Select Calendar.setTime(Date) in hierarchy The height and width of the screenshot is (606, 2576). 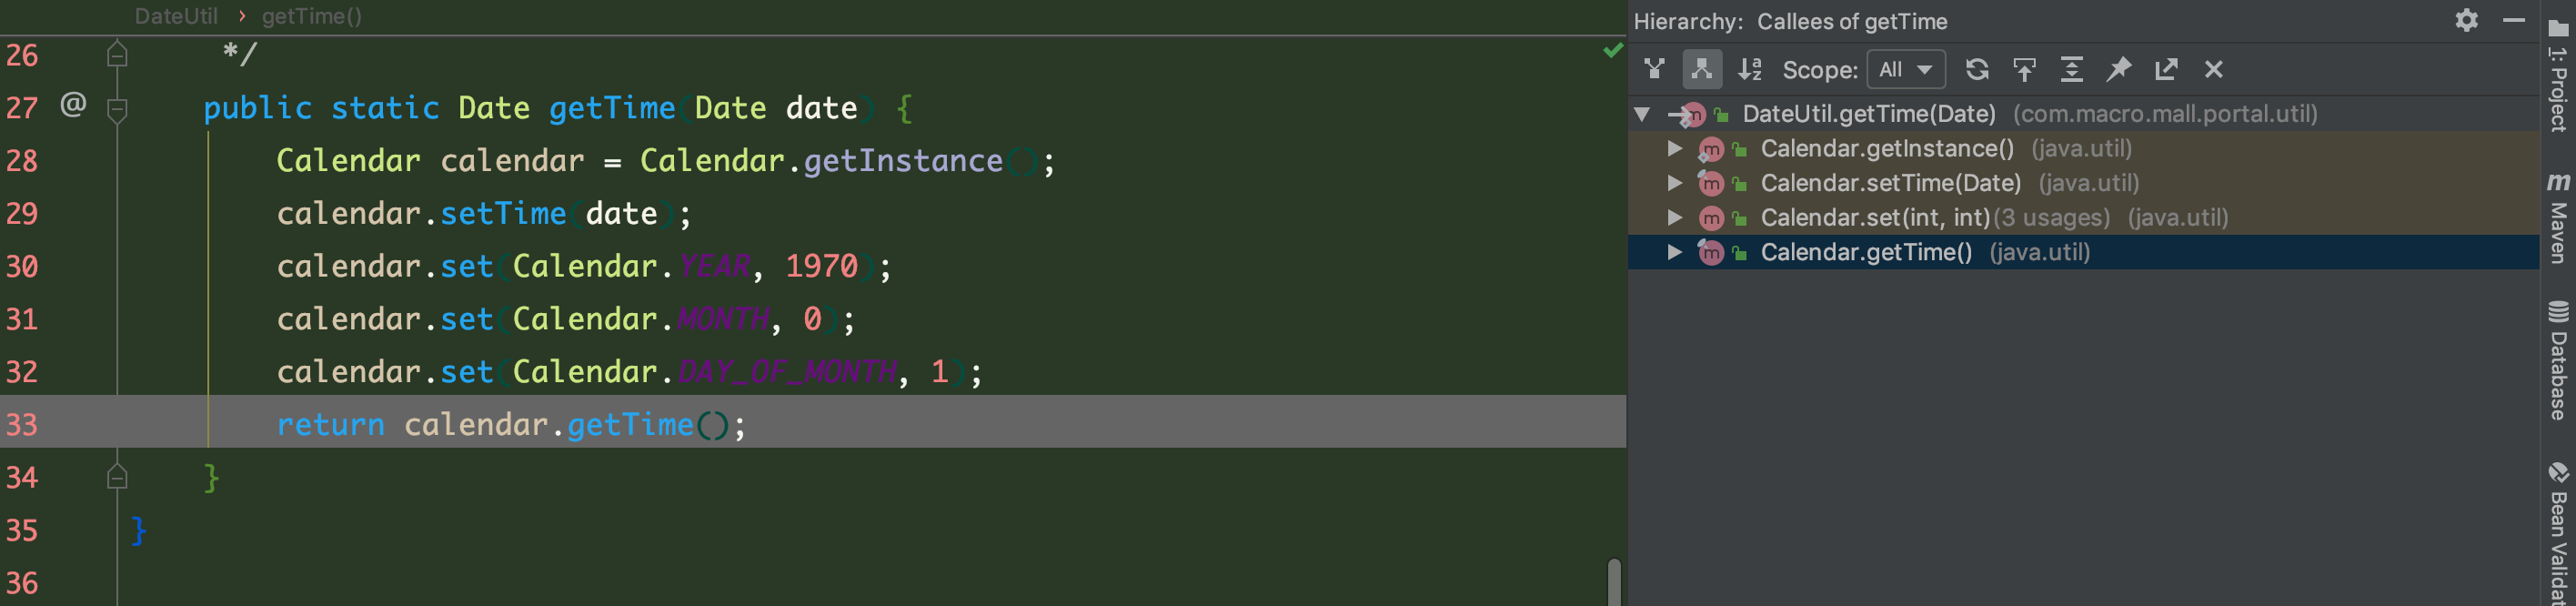(1890, 183)
